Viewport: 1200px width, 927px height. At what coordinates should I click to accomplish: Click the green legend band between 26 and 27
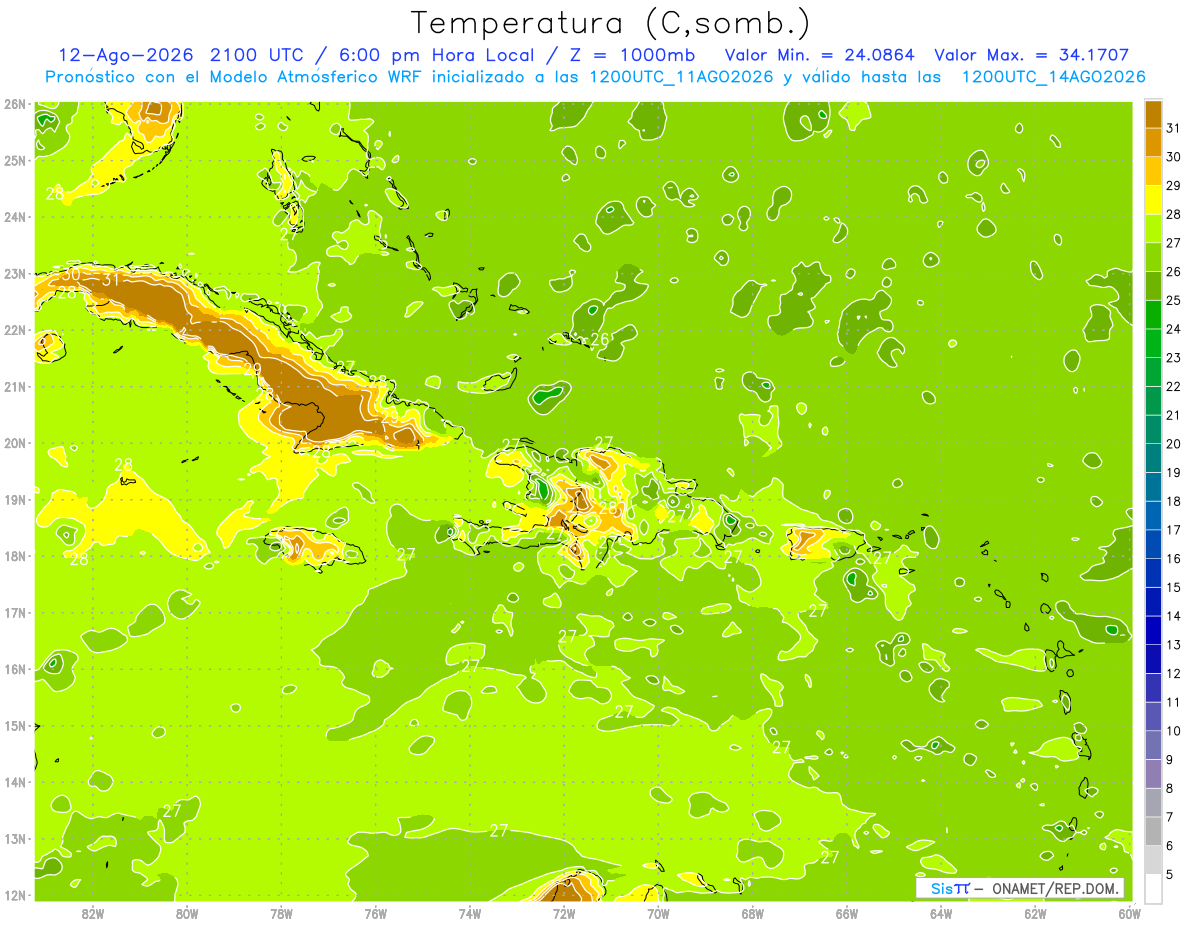click(1153, 257)
